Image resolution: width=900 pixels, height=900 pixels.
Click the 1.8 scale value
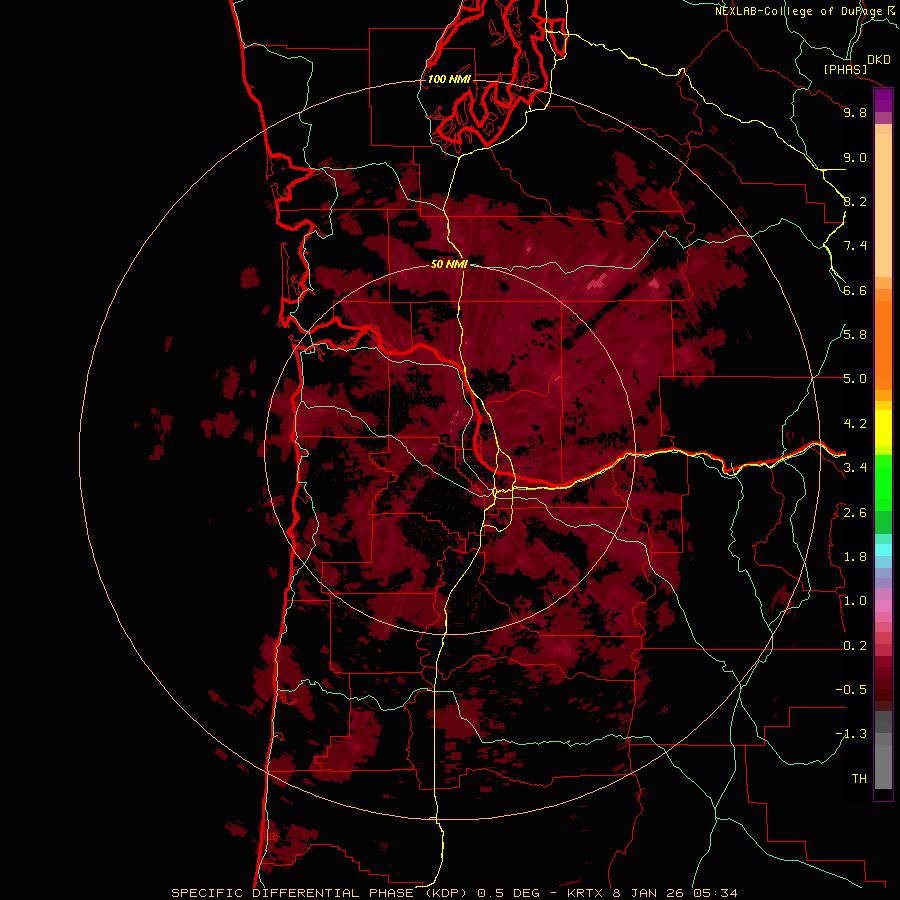[855, 557]
